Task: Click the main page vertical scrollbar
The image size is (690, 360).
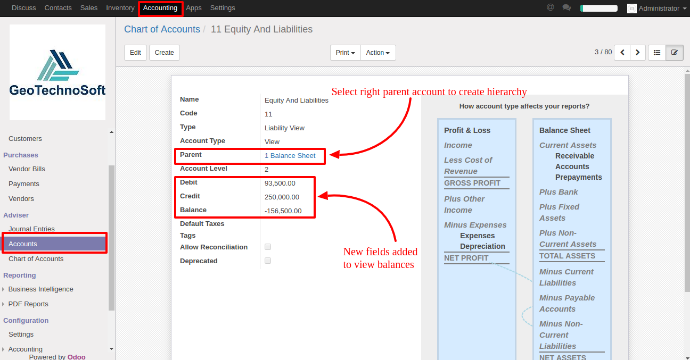Action: click(687, 183)
